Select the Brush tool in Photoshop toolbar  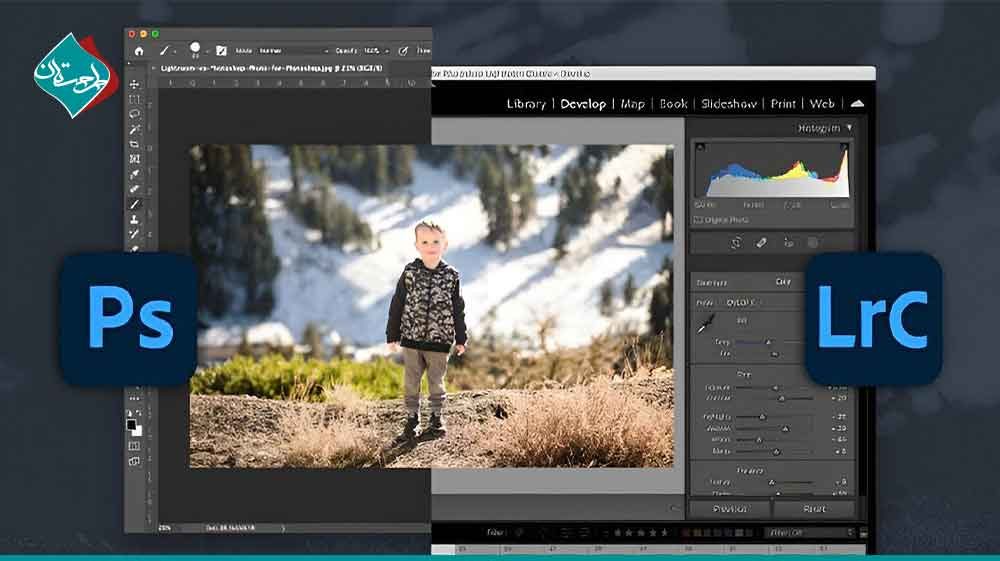134,205
